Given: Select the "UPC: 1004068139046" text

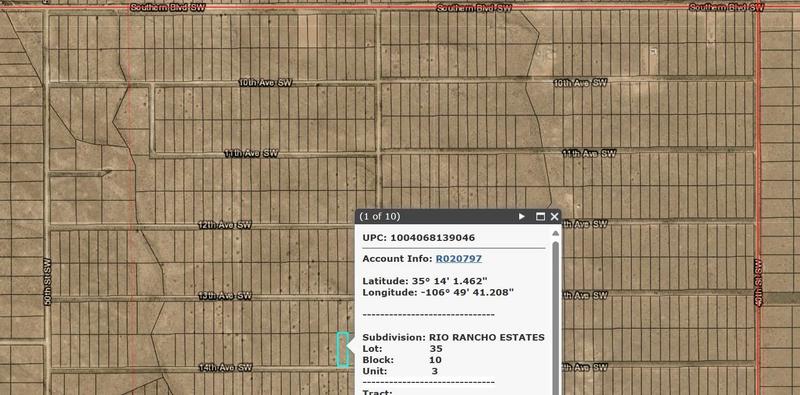Looking at the screenshot, I should coord(418,238).
